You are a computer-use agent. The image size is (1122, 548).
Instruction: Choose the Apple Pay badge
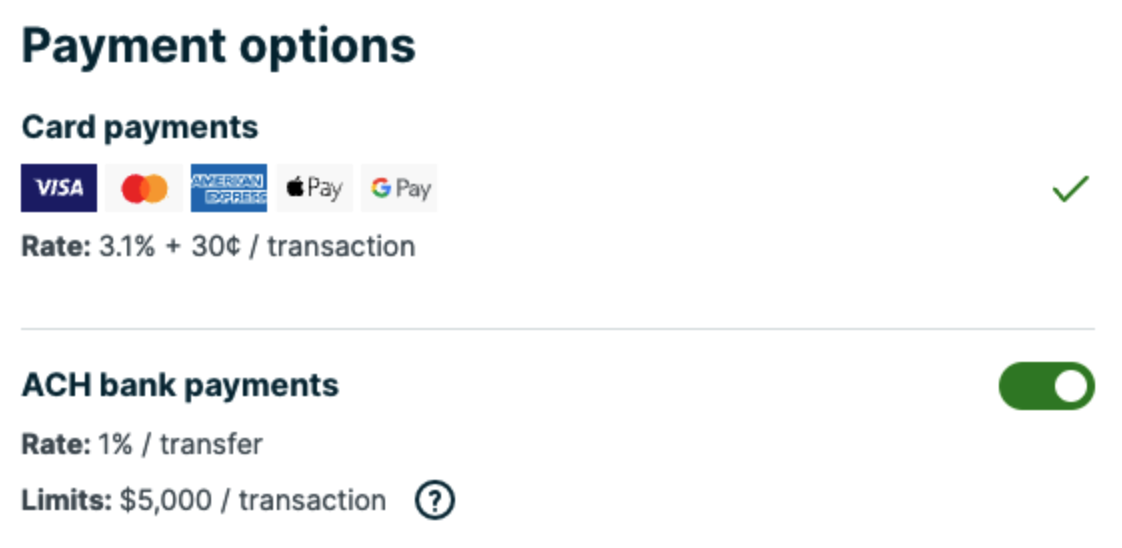(x=315, y=188)
